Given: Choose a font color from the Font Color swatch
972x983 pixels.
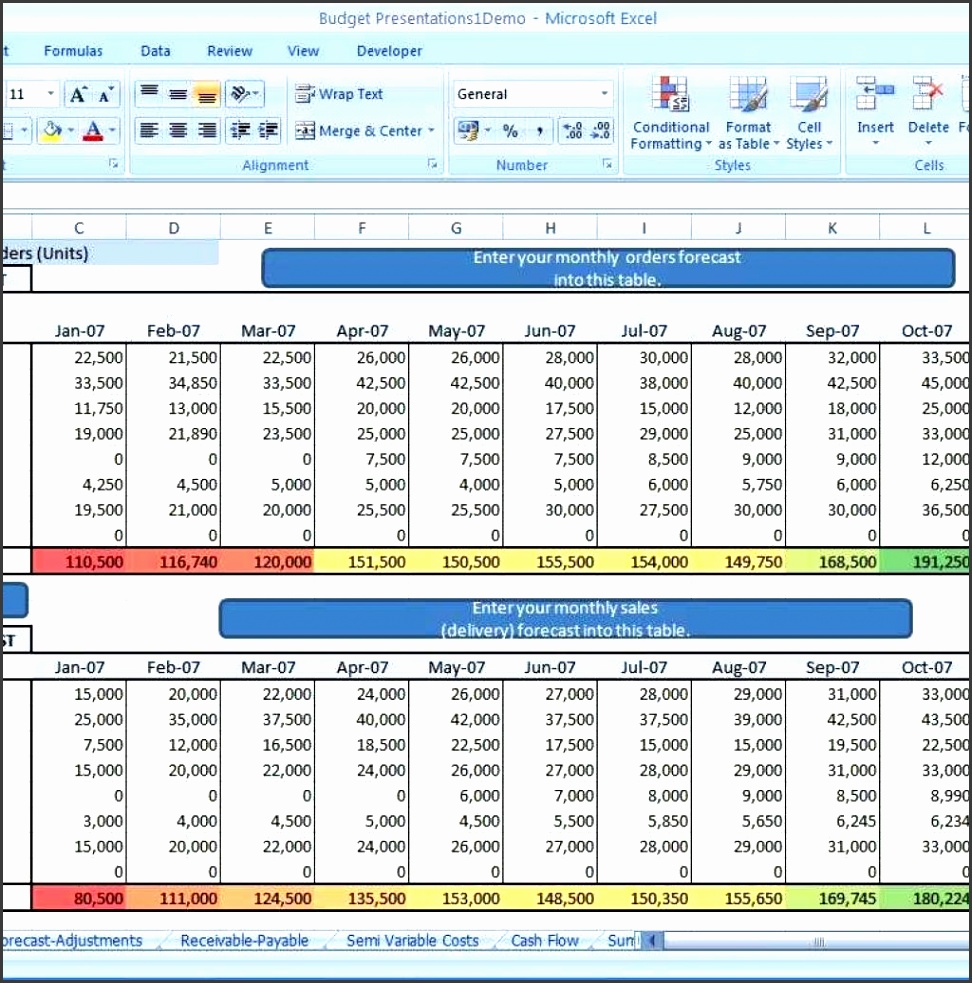Looking at the screenshot, I should (93, 130).
